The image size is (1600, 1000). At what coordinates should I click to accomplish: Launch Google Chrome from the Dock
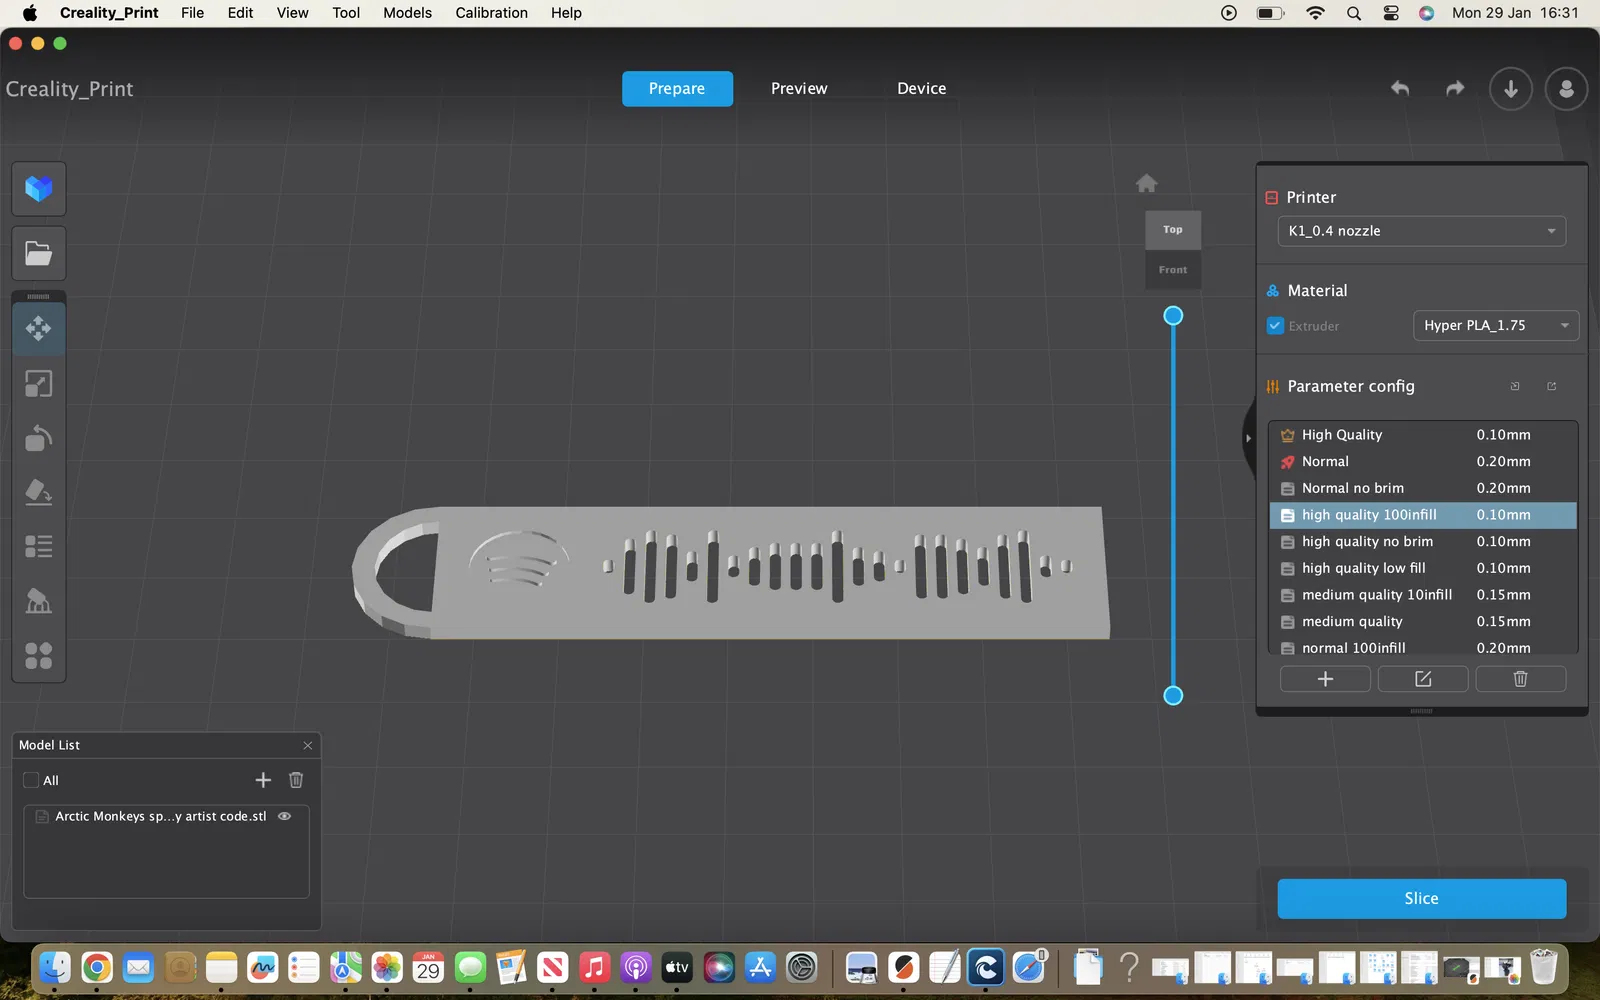(96, 967)
